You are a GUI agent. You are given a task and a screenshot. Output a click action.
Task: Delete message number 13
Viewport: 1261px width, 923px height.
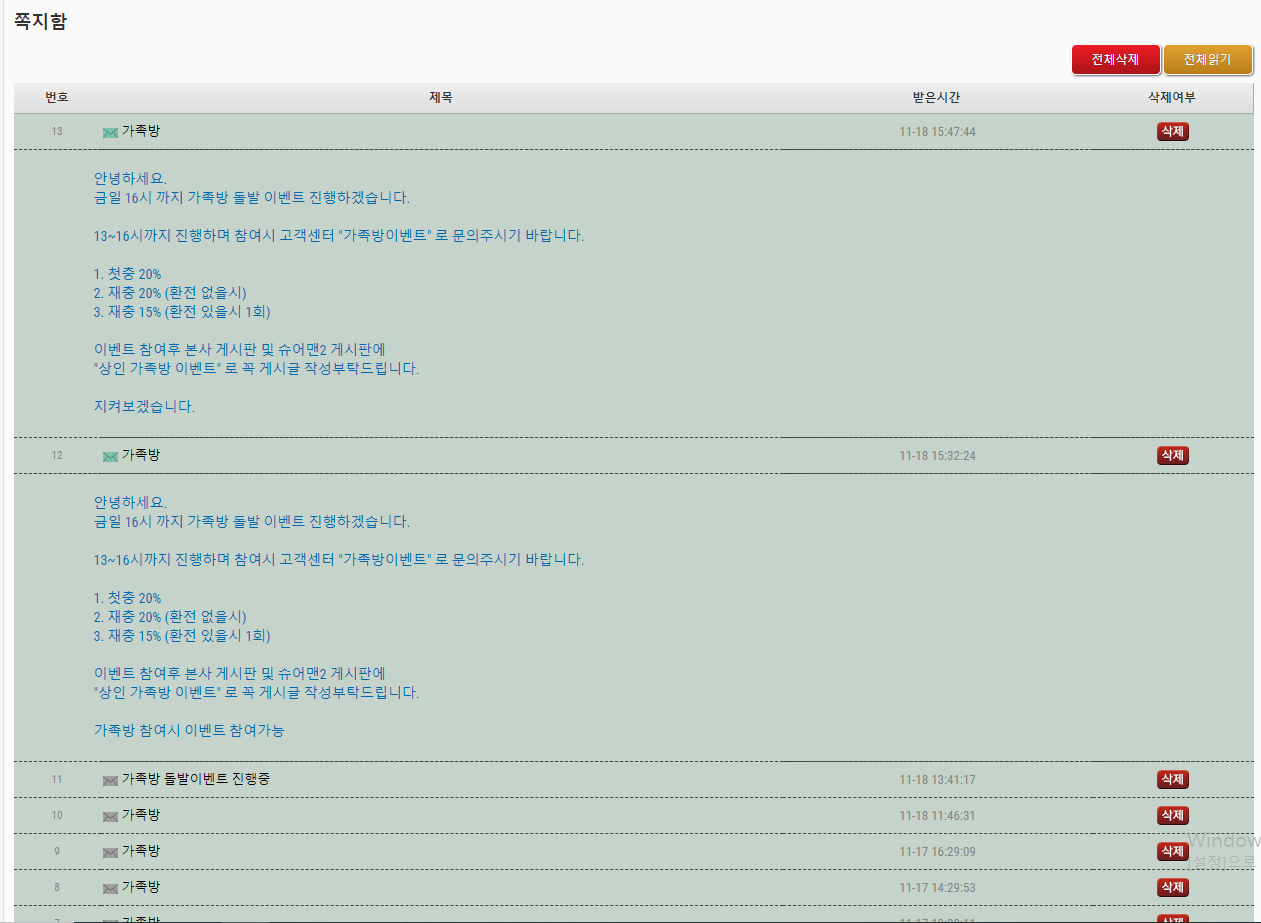(x=1172, y=132)
